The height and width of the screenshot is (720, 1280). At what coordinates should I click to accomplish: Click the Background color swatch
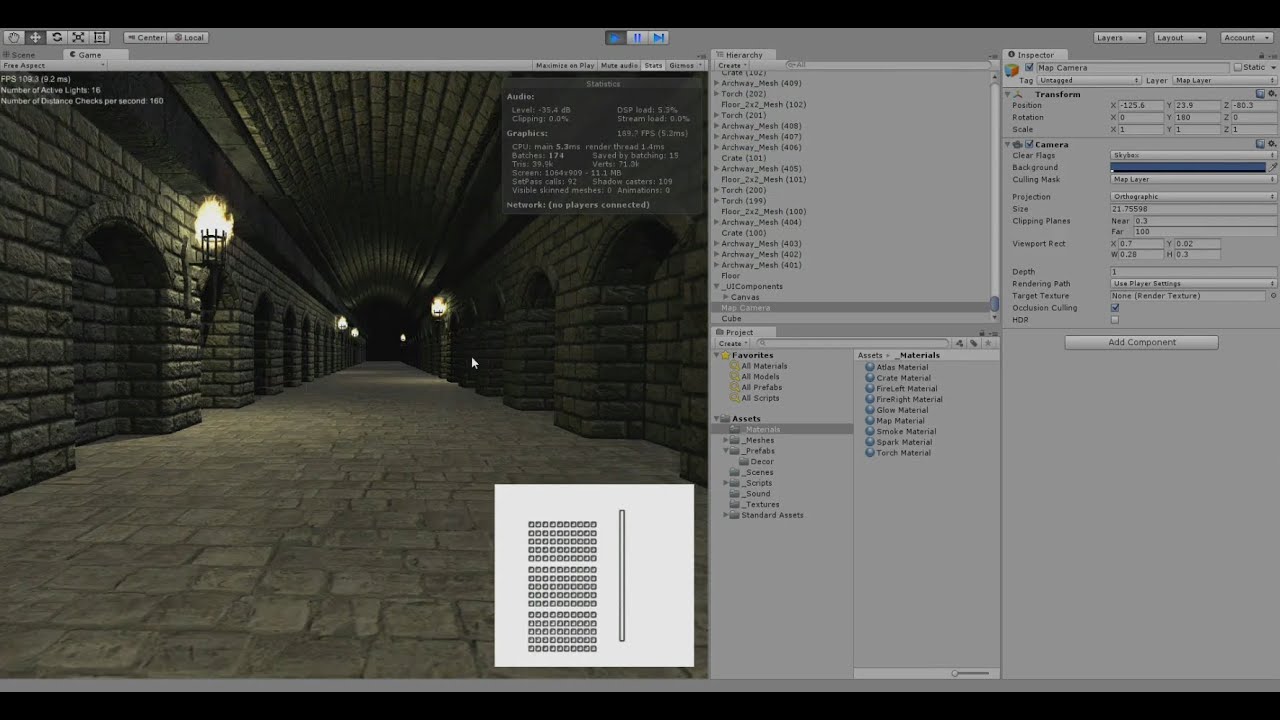(1188, 167)
